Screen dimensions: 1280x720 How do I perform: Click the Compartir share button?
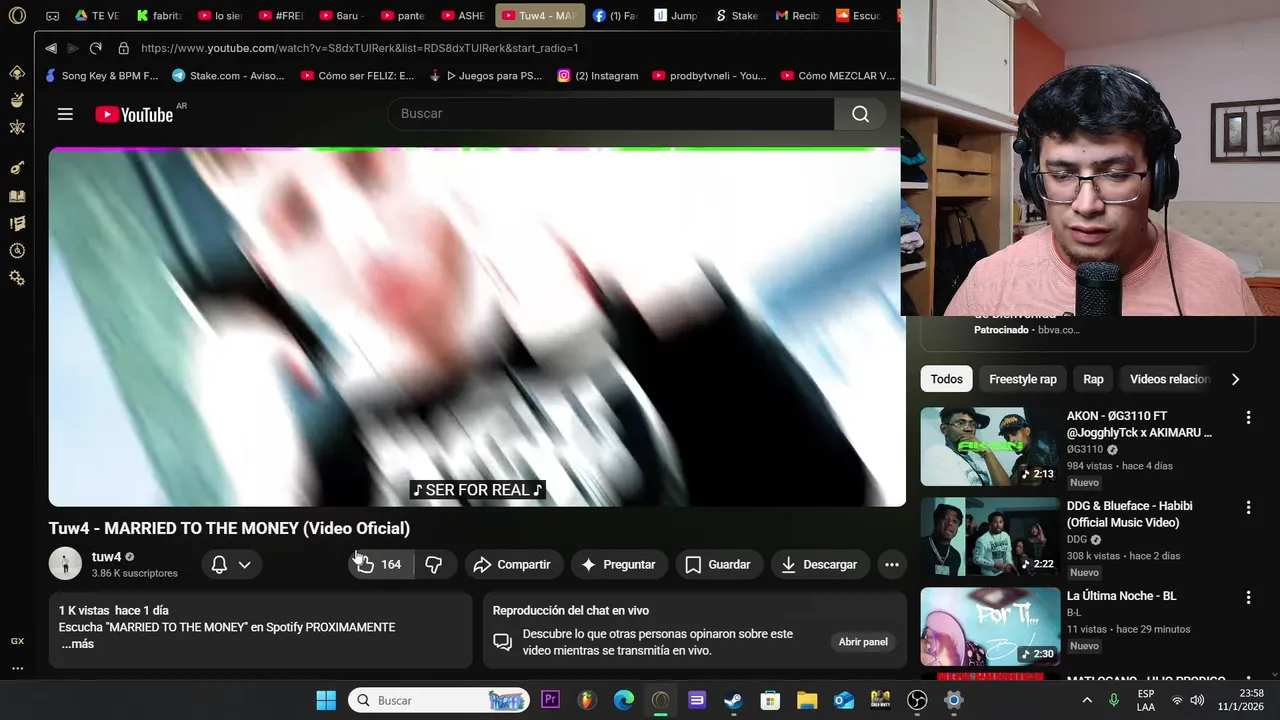point(512,565)
